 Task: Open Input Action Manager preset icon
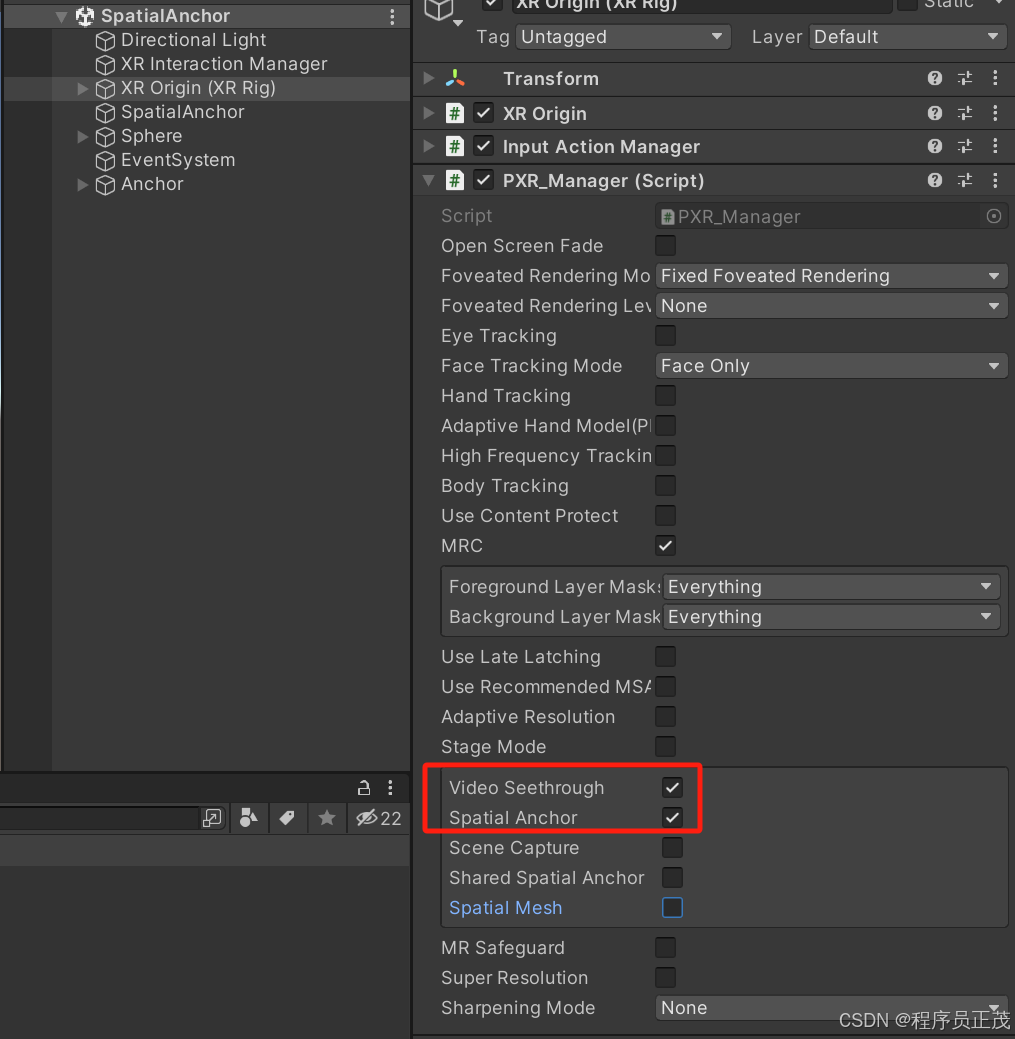[965, 146]
